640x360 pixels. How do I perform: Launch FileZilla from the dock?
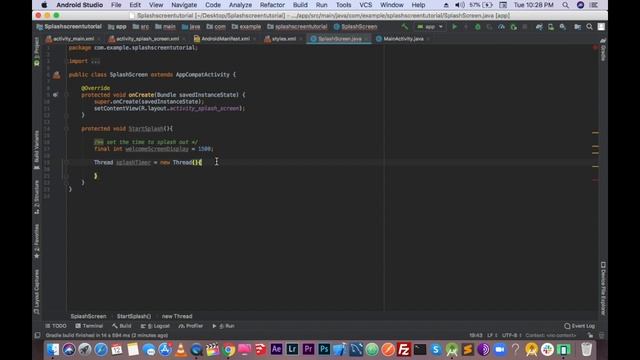pos(404,349)
